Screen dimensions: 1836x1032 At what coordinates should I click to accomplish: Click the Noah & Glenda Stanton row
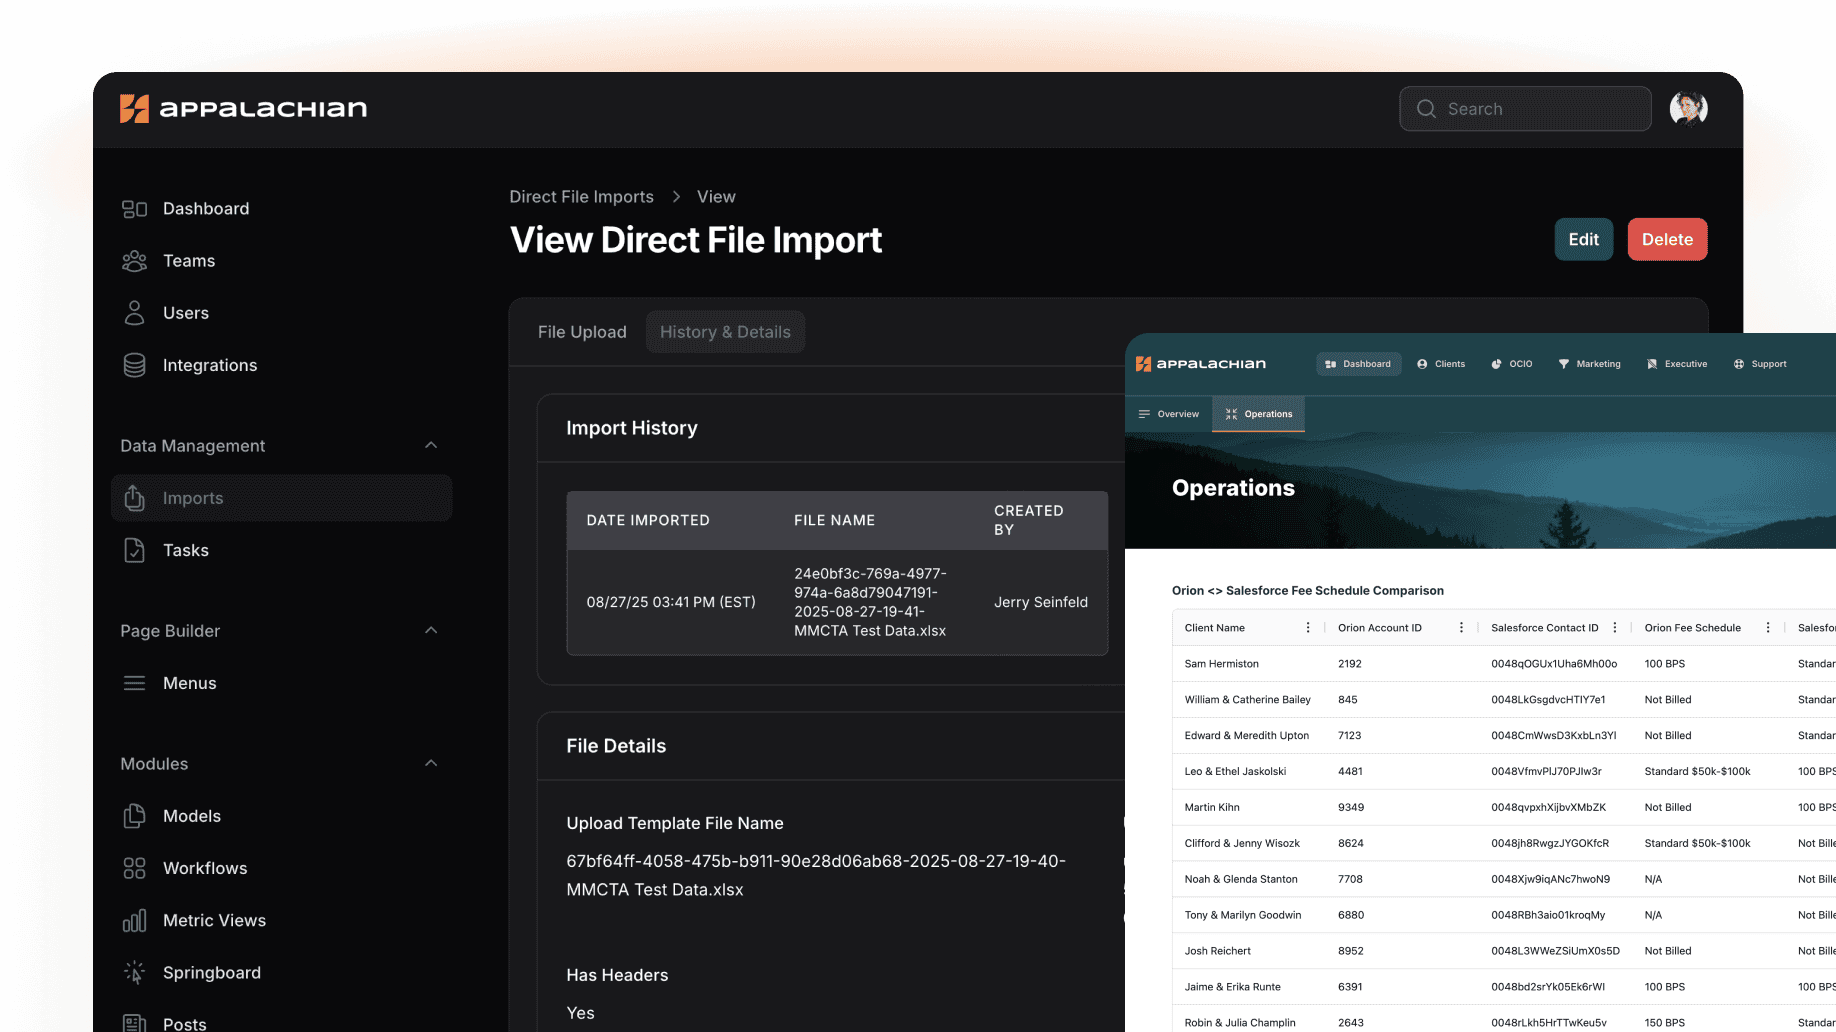tap(1504, 880)
